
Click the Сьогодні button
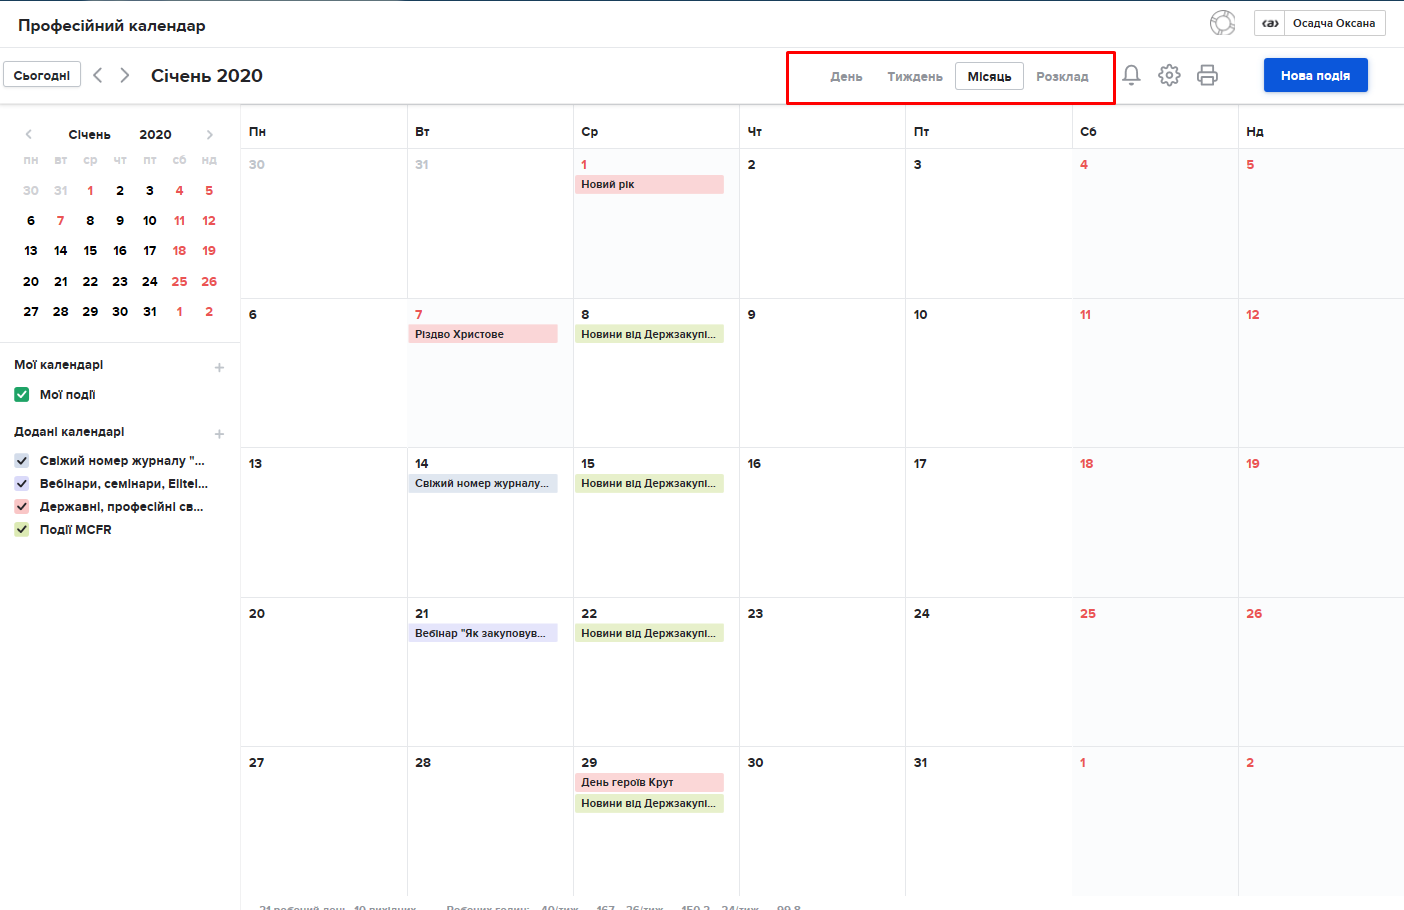point(42,76)
